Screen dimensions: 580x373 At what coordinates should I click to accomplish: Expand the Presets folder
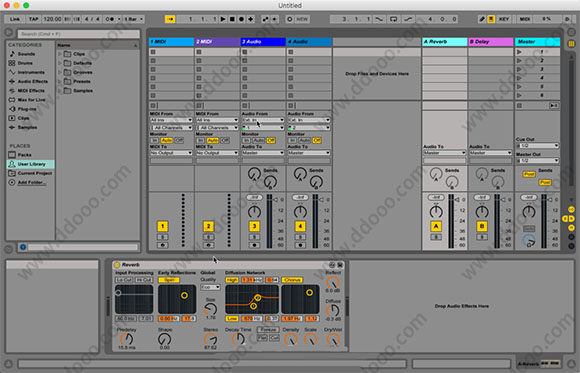click(60, 81)
